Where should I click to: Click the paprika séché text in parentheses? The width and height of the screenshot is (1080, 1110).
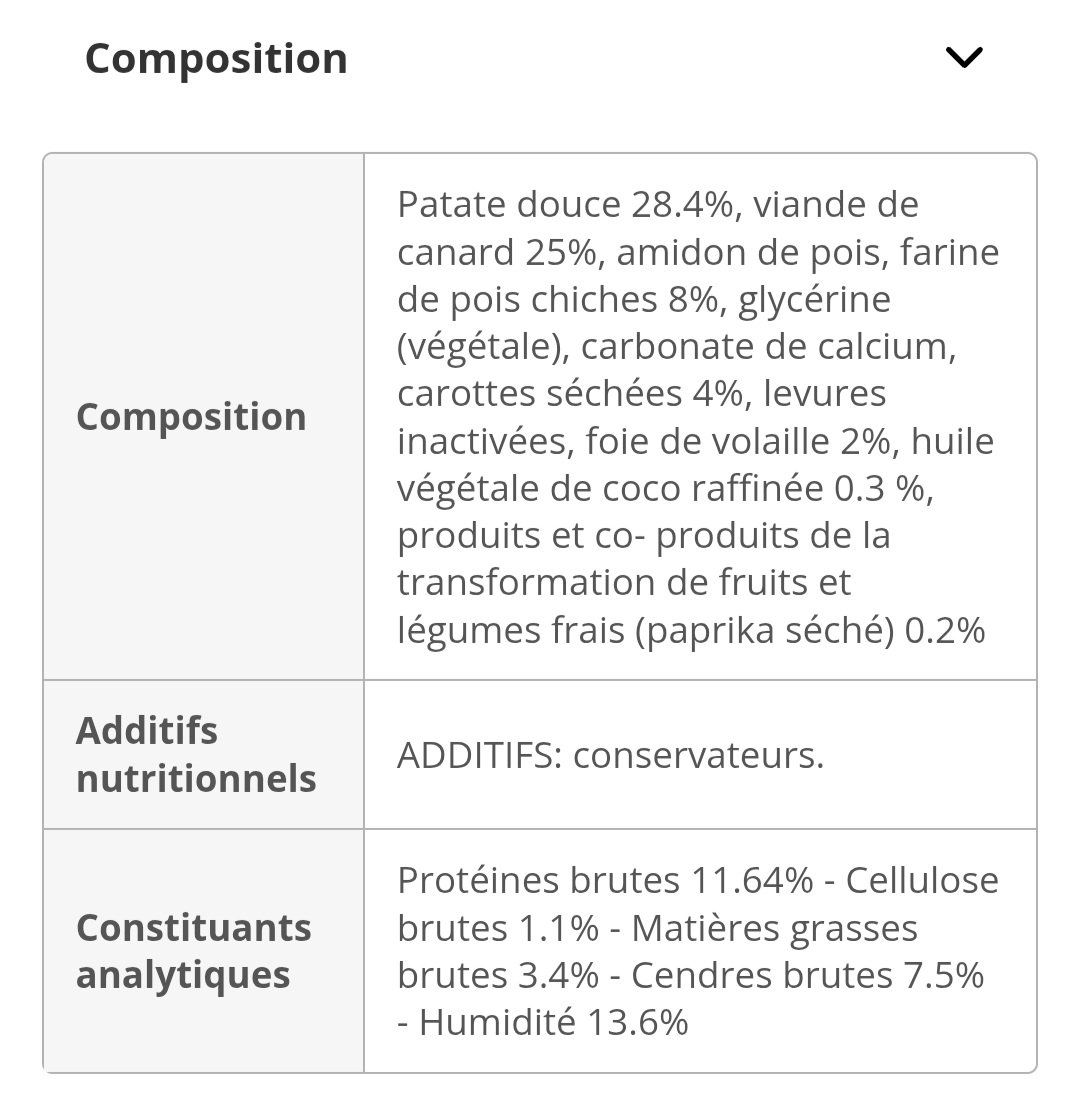coord(765,630)
